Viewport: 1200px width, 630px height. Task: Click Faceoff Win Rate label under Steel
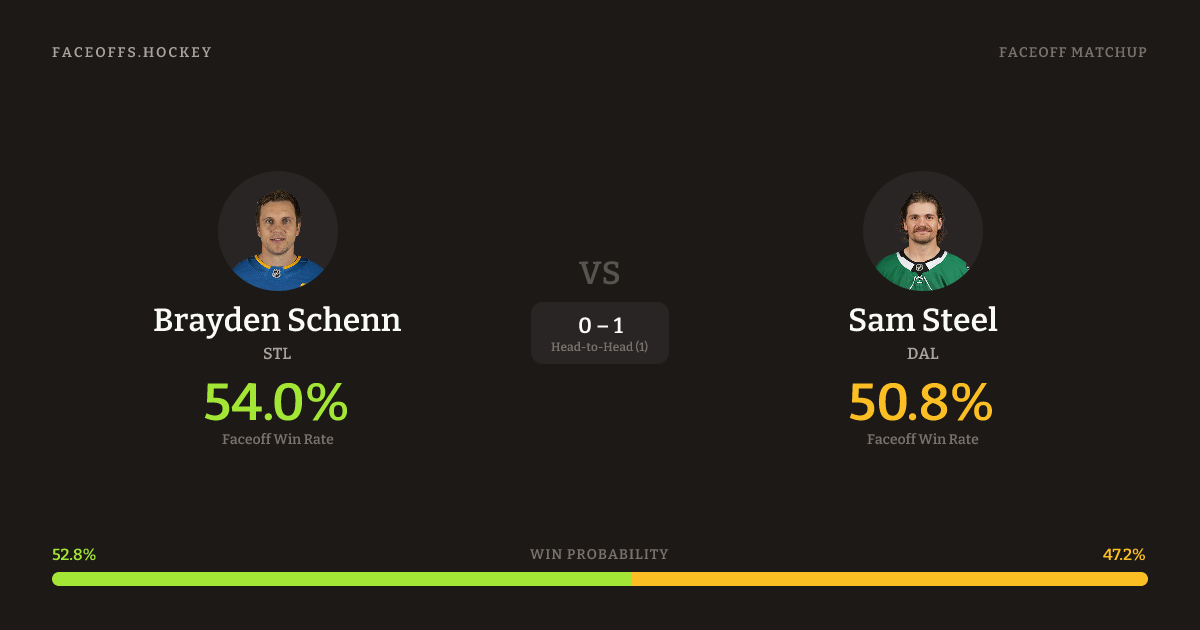pyautogui.click(x=923, y=439)
